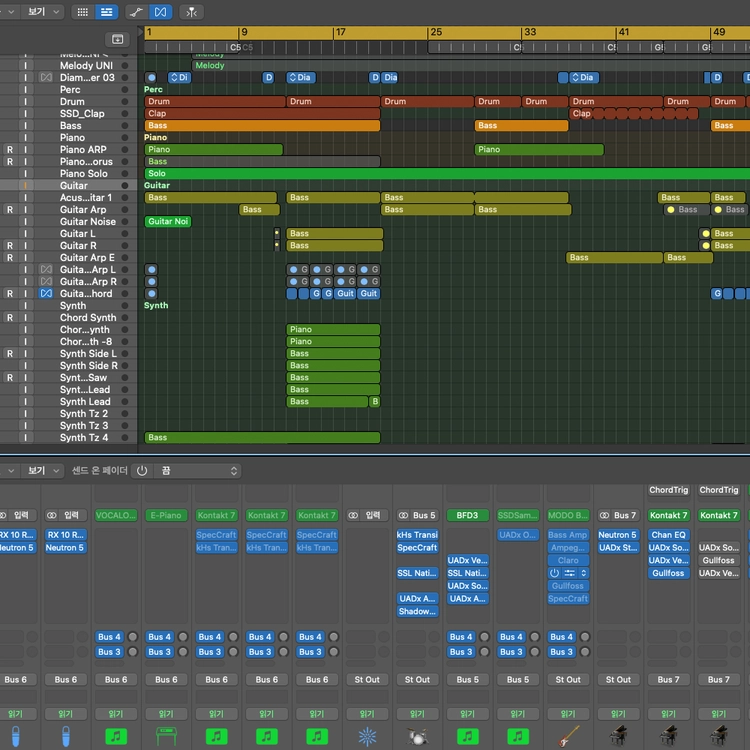750x750 pixels.
Task: Click bar 17 on the timeline ruler
Action: pos(340,33)
